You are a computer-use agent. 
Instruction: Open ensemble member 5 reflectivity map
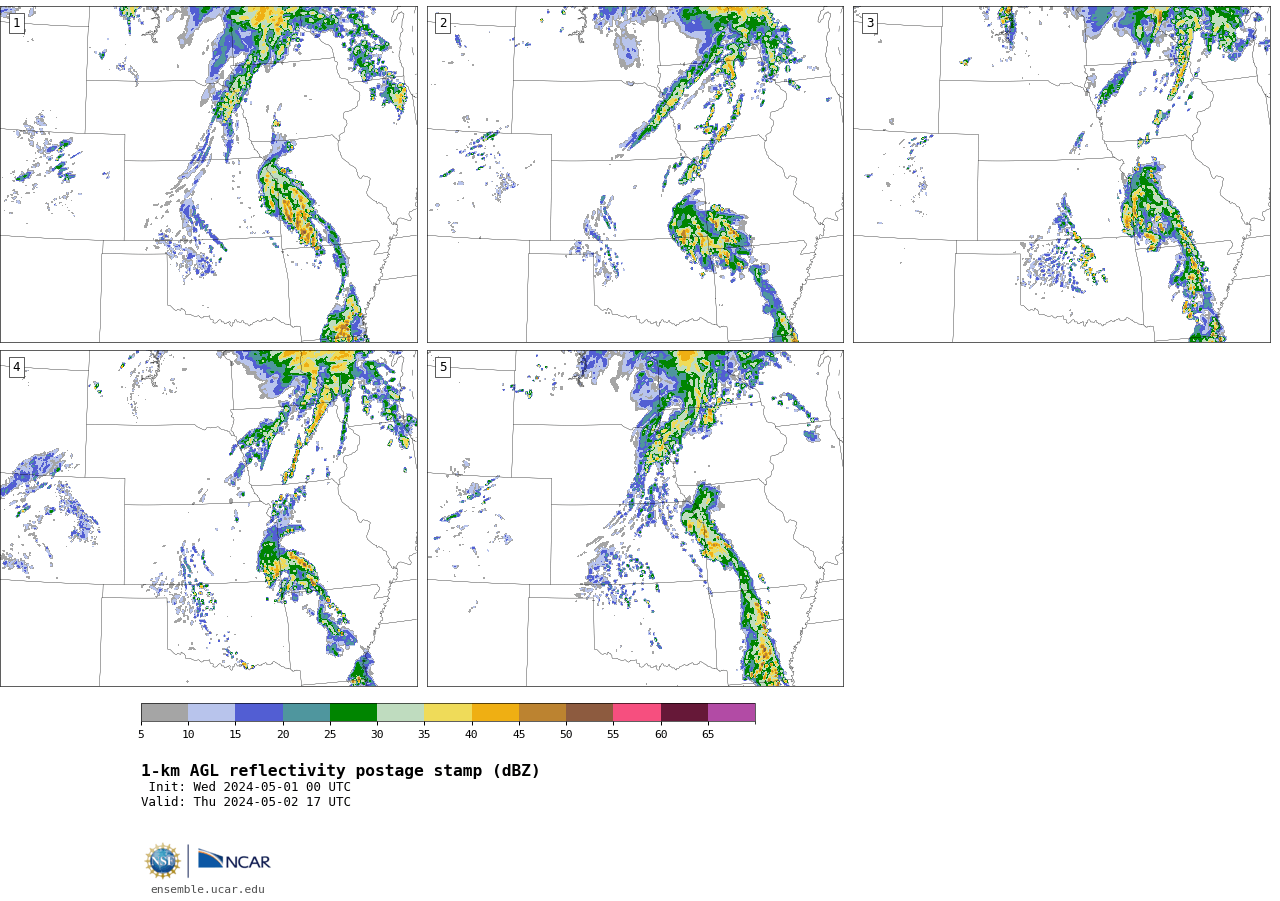click(635, 518)
